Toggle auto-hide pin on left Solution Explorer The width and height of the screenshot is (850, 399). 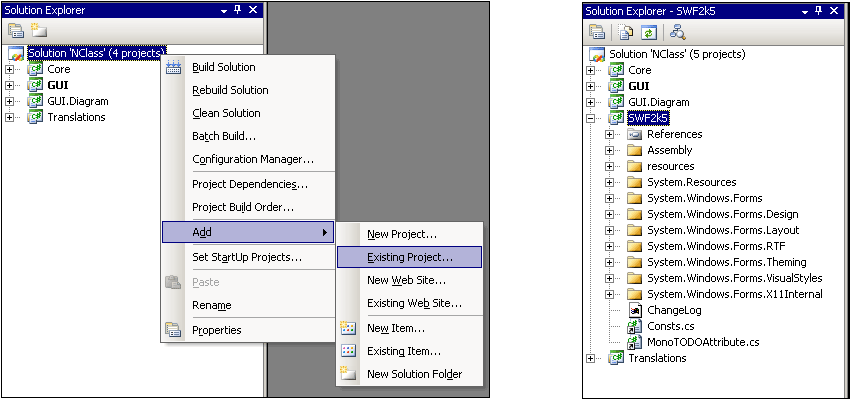click(x=237, y=10)
